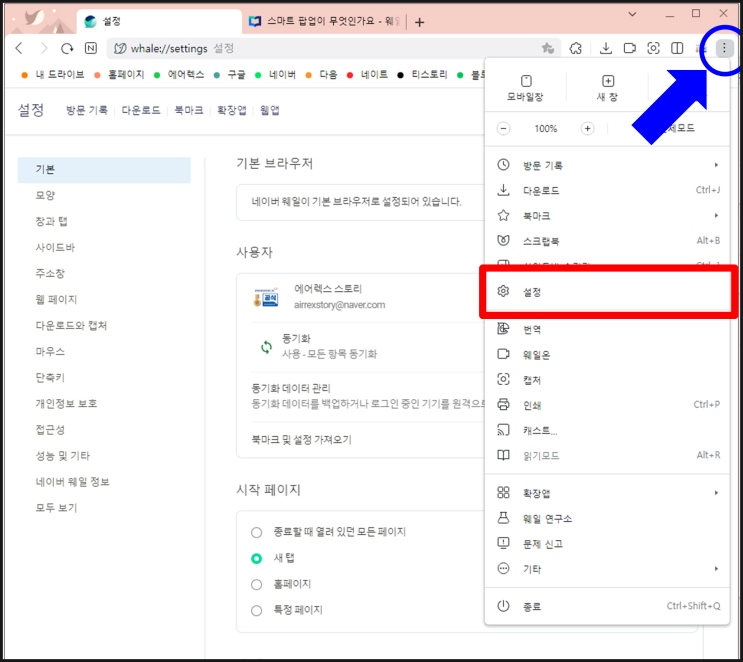
Task: Expand the 기타 submenu
Action: (607, 569)
